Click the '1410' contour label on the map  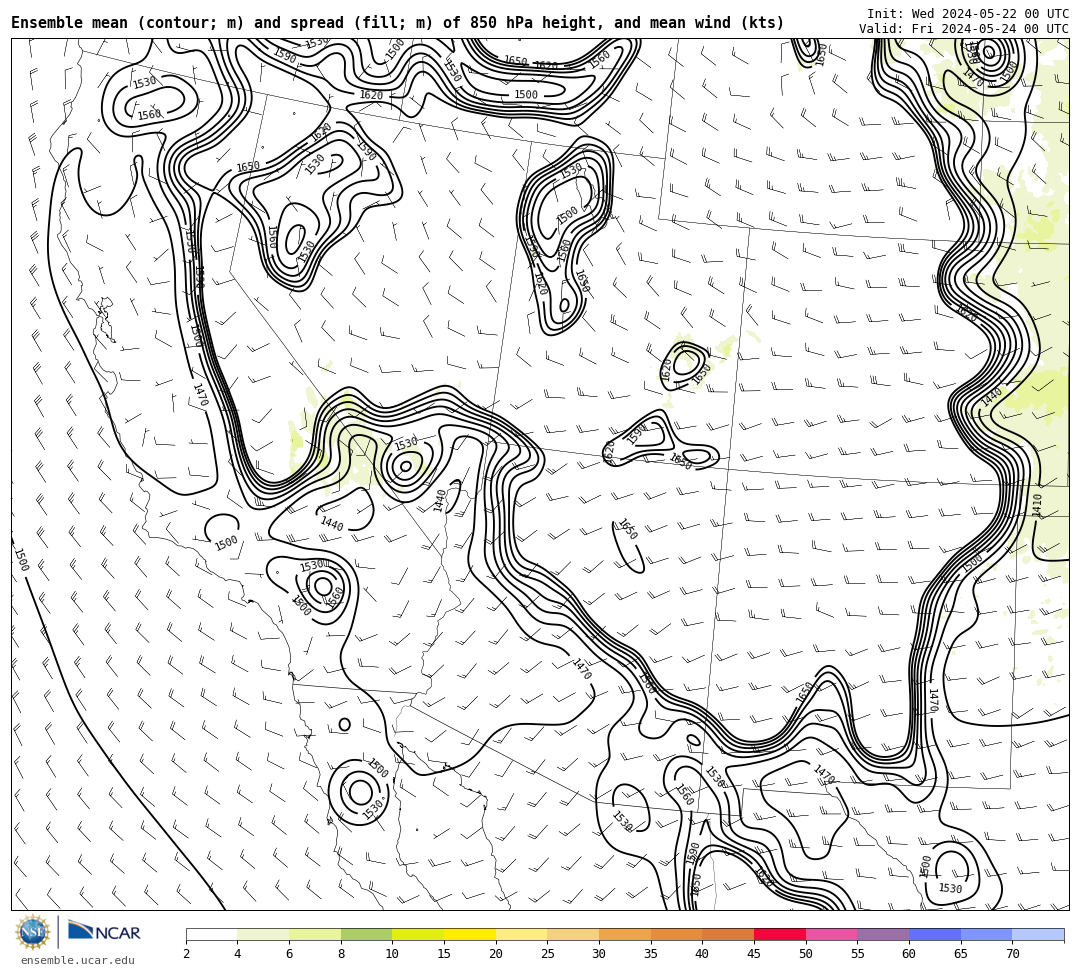click(x=1037, y=505)
